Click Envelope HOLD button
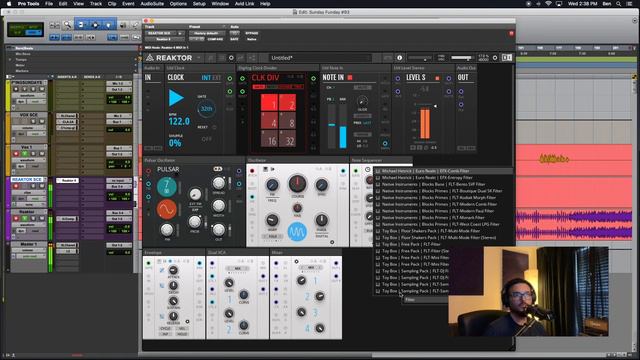 pyautogui.click(x=182, y=334)
